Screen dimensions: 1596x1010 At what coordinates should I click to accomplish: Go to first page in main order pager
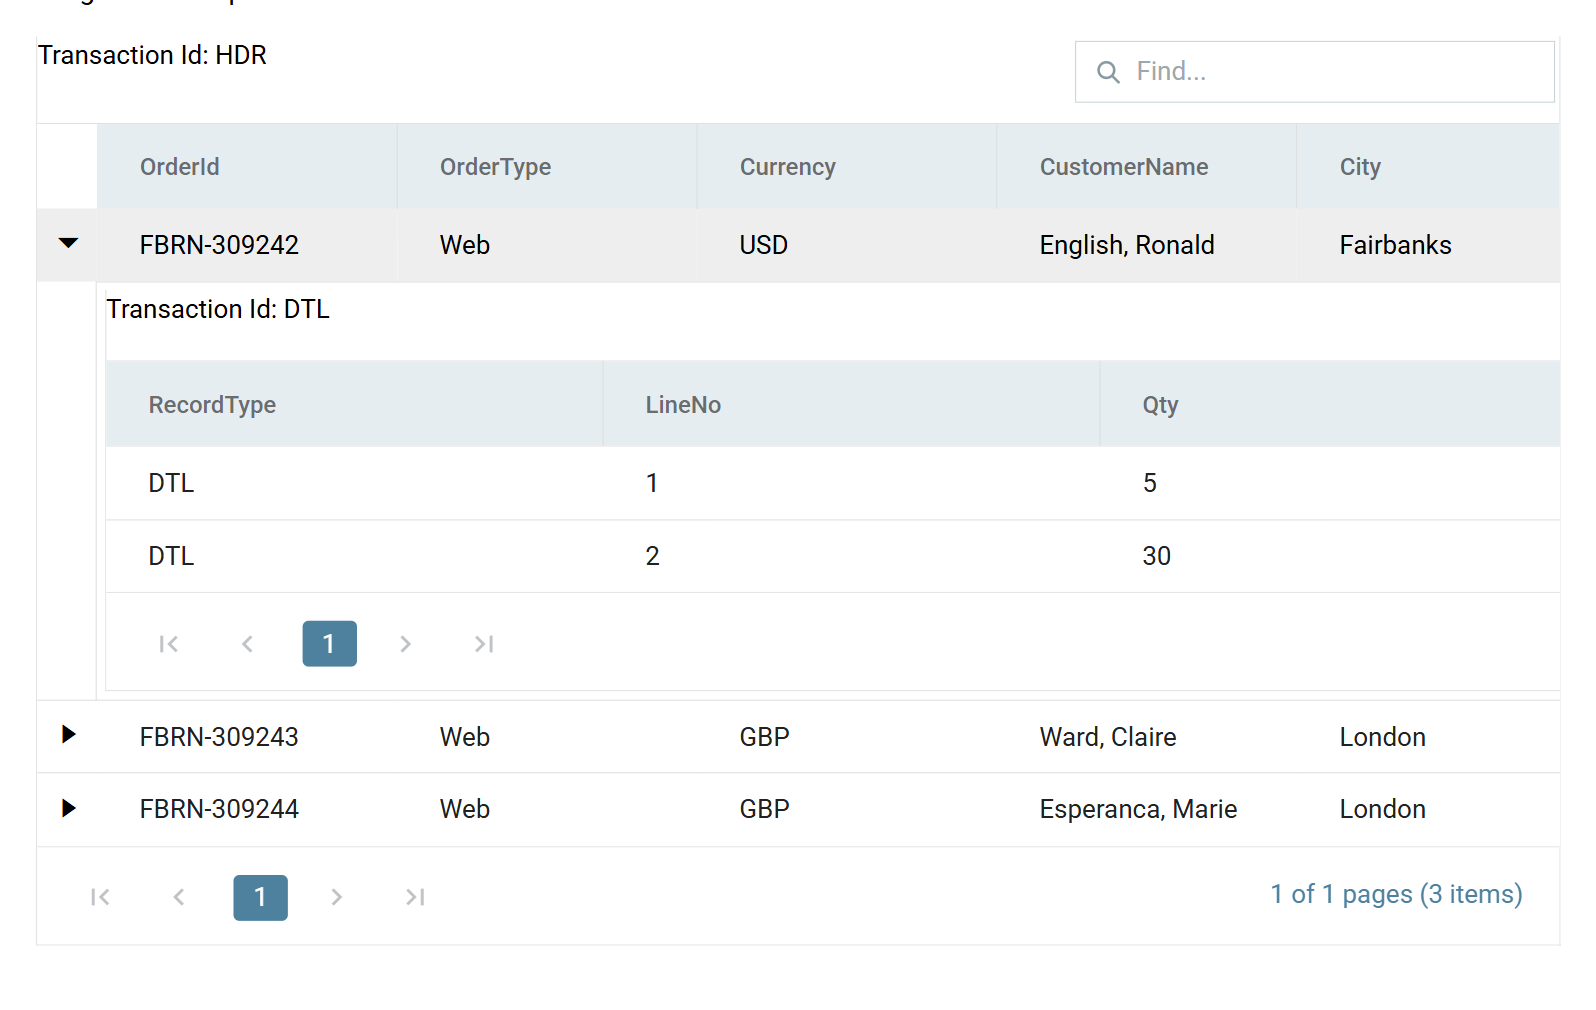(x=100, y=897)
